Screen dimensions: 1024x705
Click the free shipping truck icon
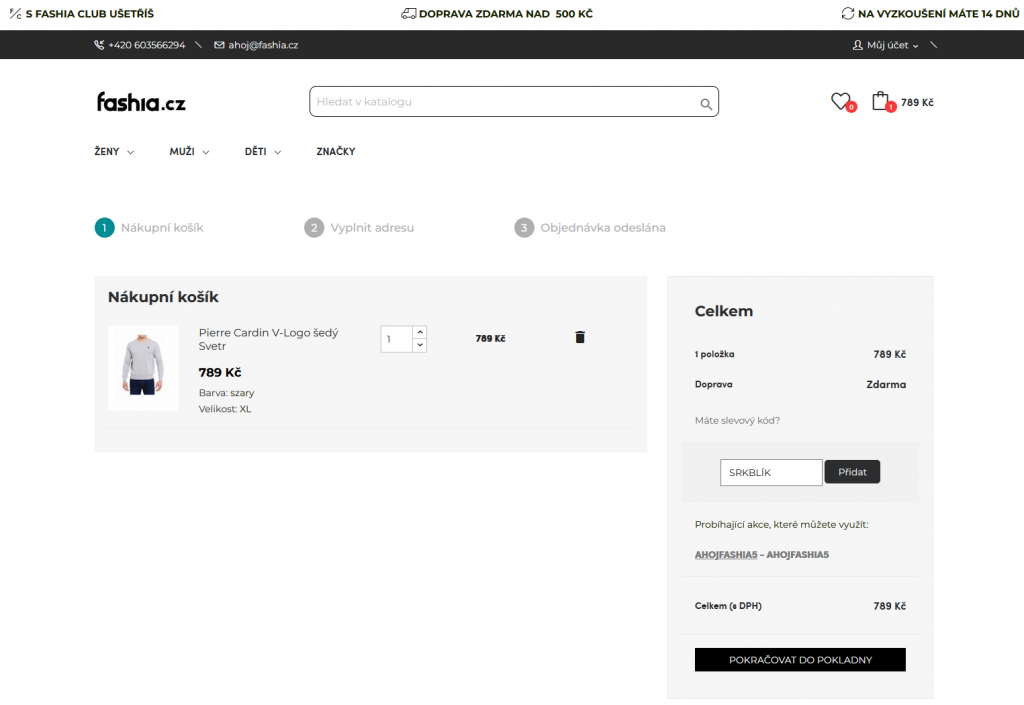click(408, 14)
